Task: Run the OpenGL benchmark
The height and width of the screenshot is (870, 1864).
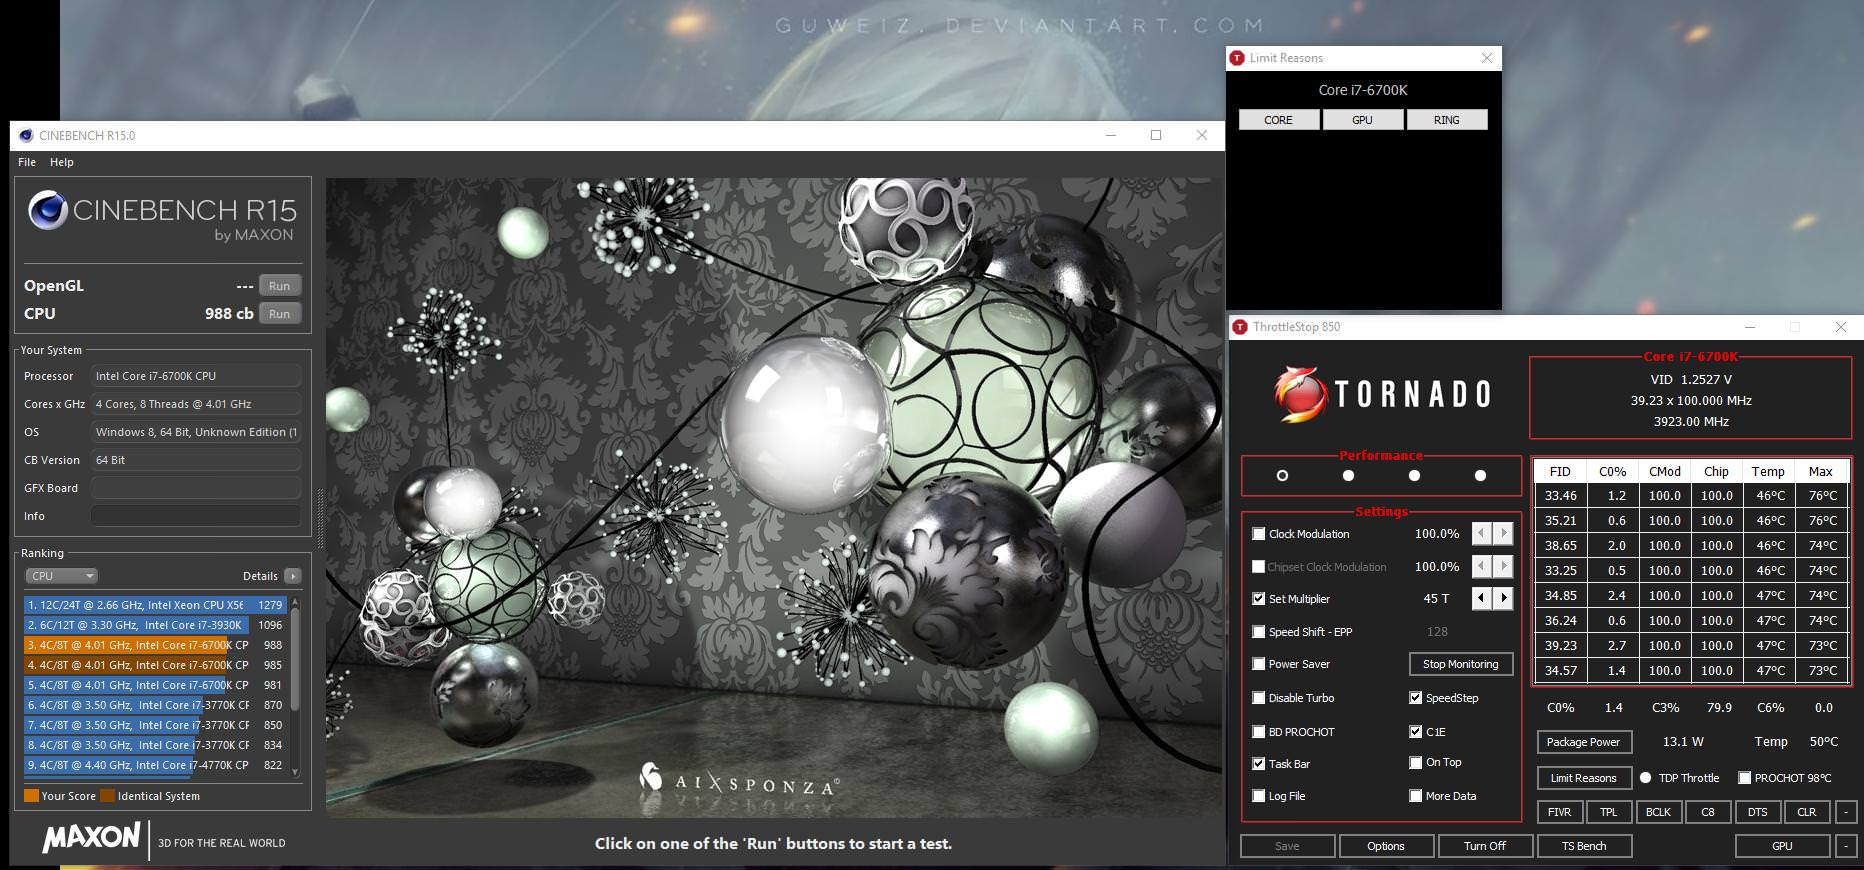Action: [x=280, y=286]
